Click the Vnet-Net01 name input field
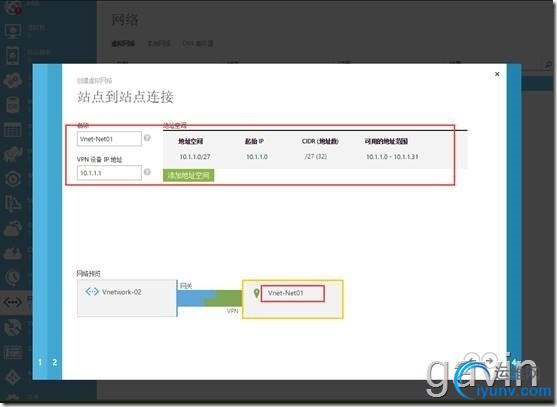Viewport: 557px width, 407px height. pyautogui.click(x=109, y=139)
